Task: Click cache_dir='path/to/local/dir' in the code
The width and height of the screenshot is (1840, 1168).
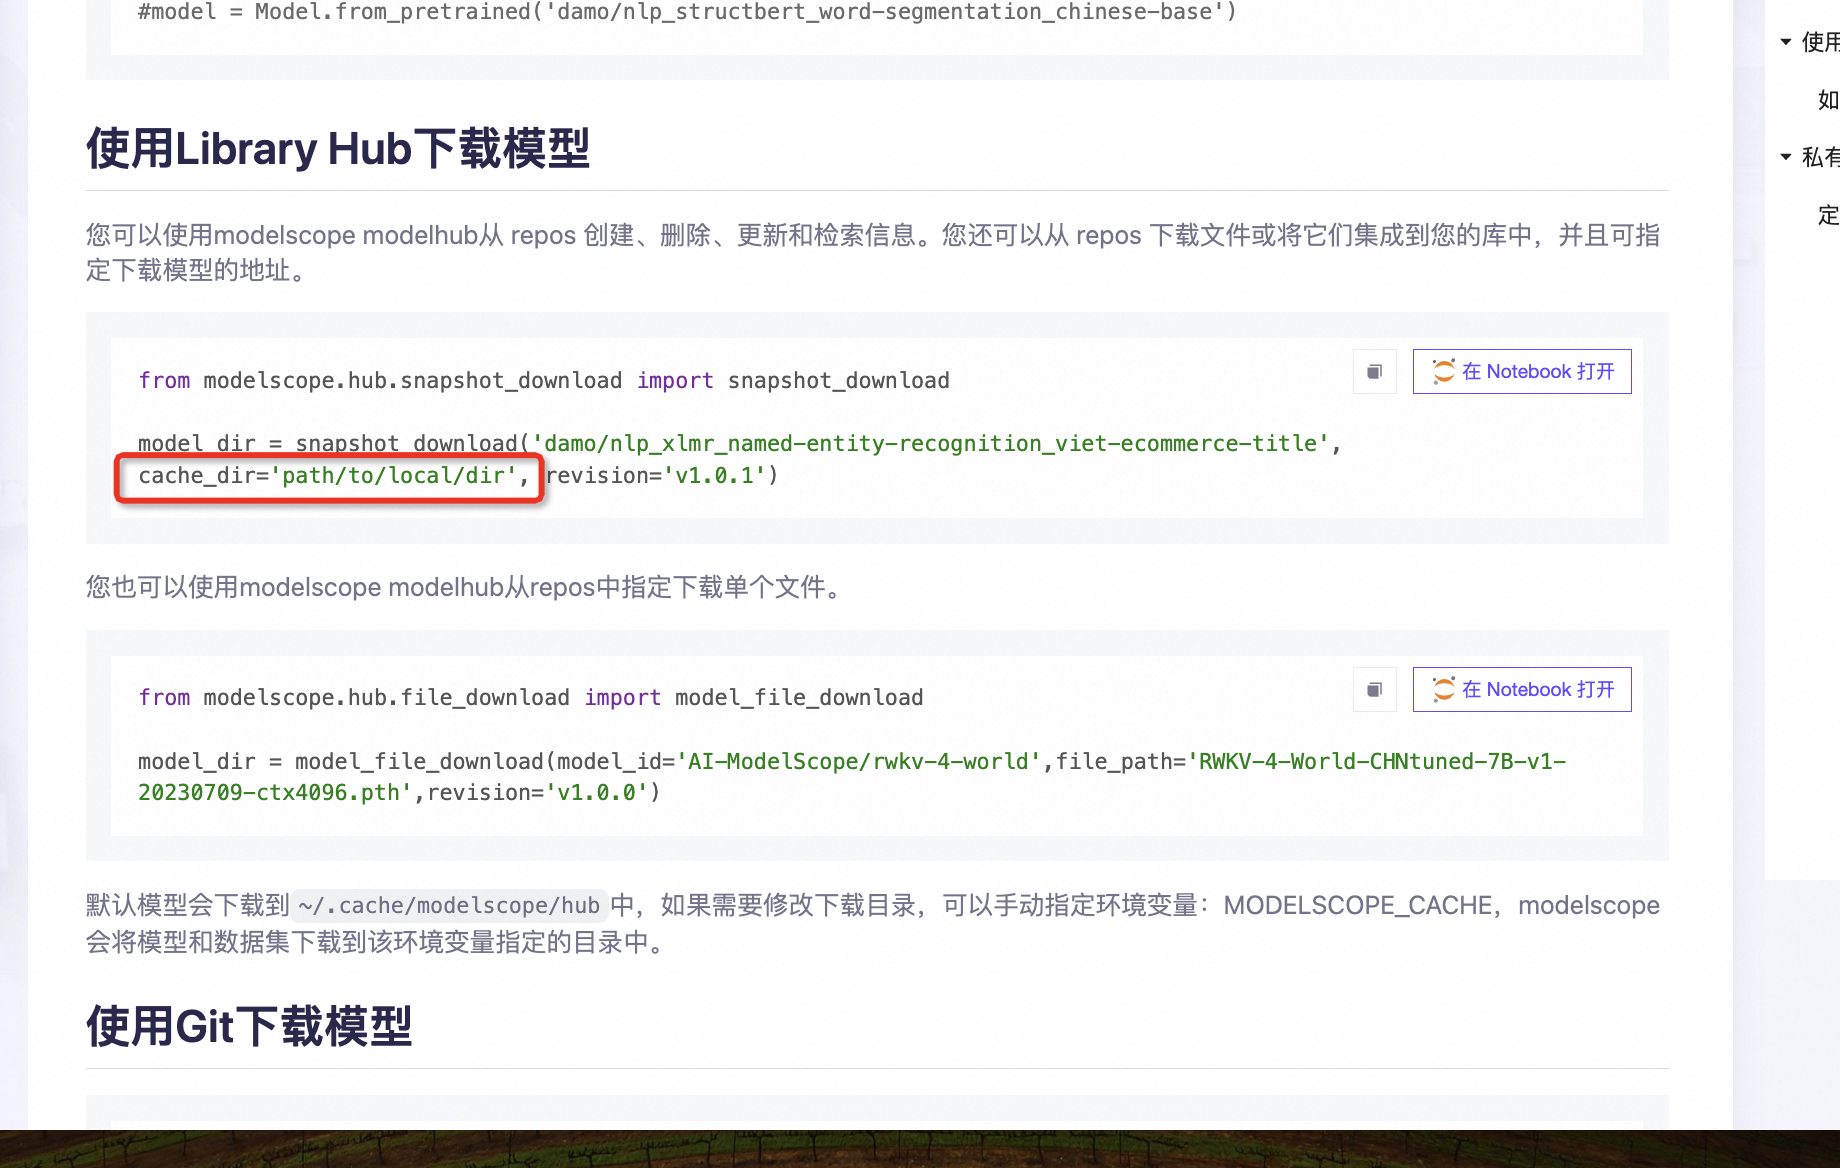Action: (x=328, y=476)
